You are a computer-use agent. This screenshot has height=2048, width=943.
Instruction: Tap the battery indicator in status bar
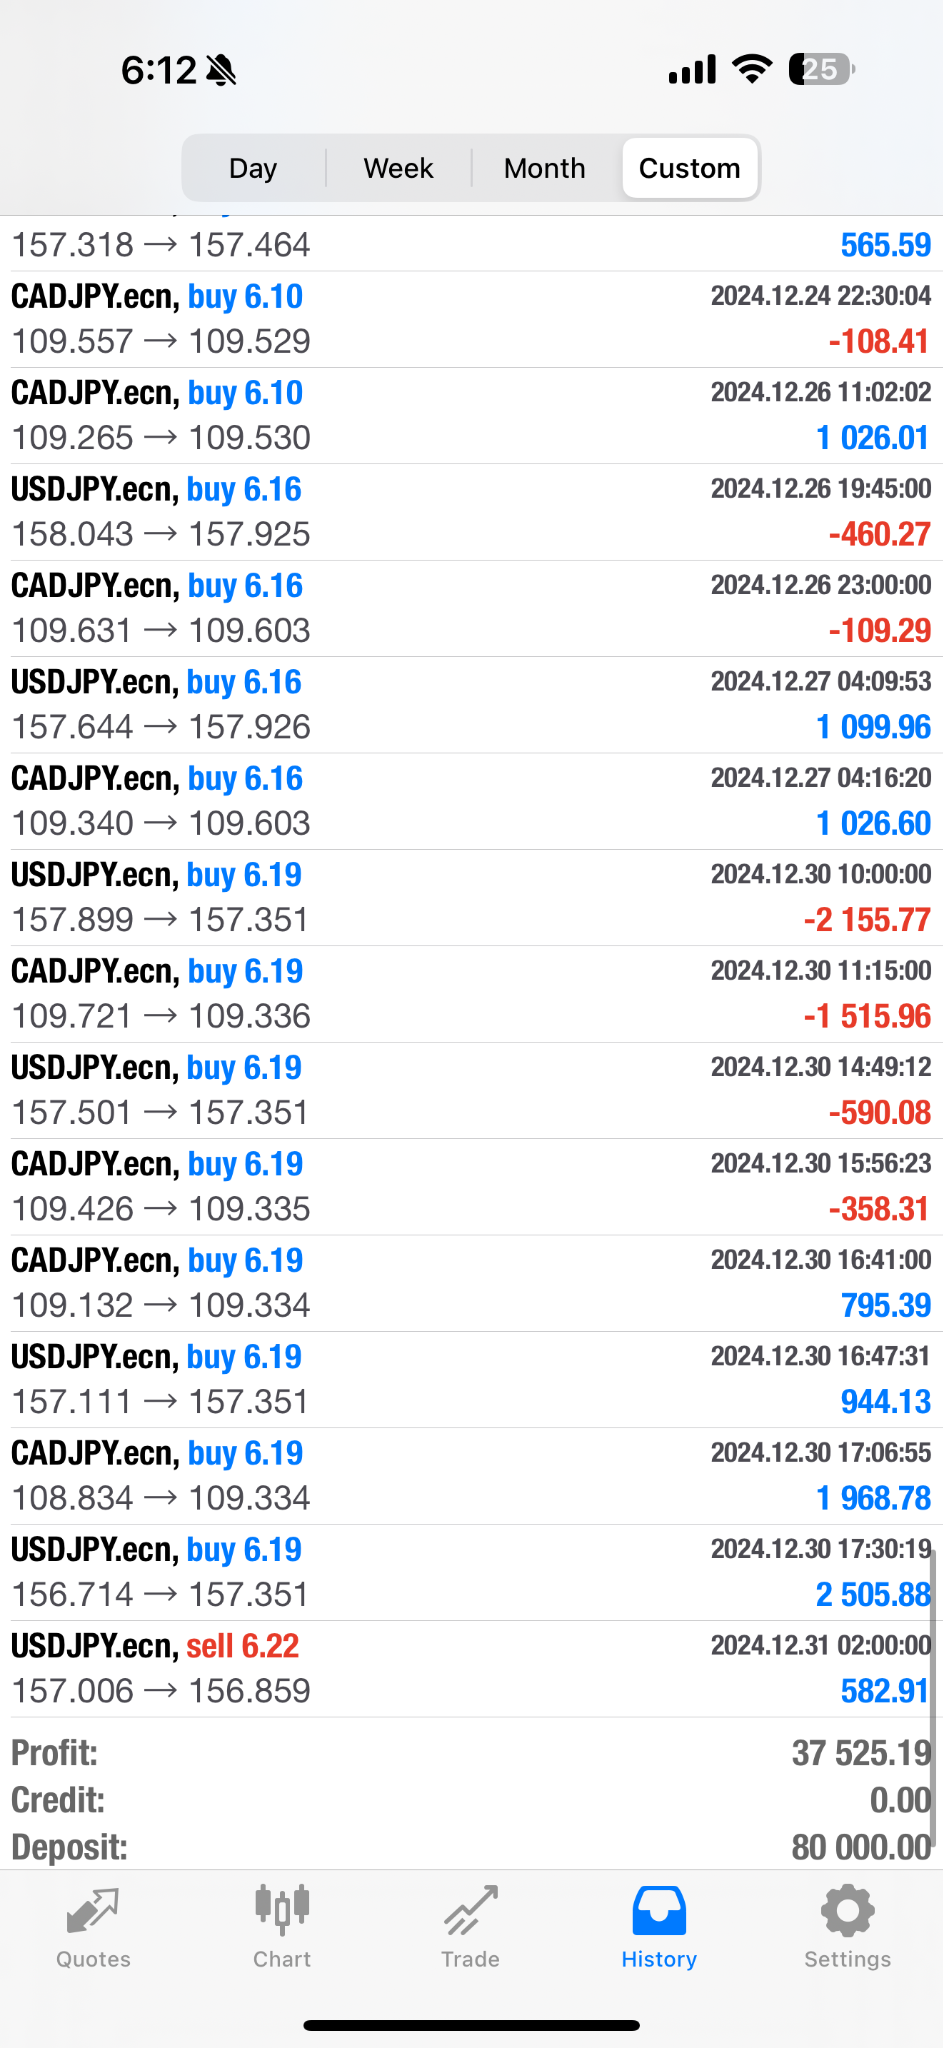[x=821, y=69]
